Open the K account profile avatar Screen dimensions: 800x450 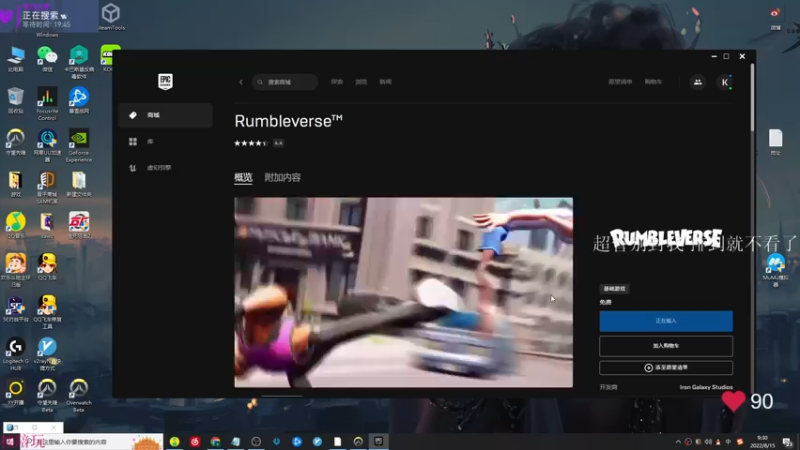tap(724, 82)
